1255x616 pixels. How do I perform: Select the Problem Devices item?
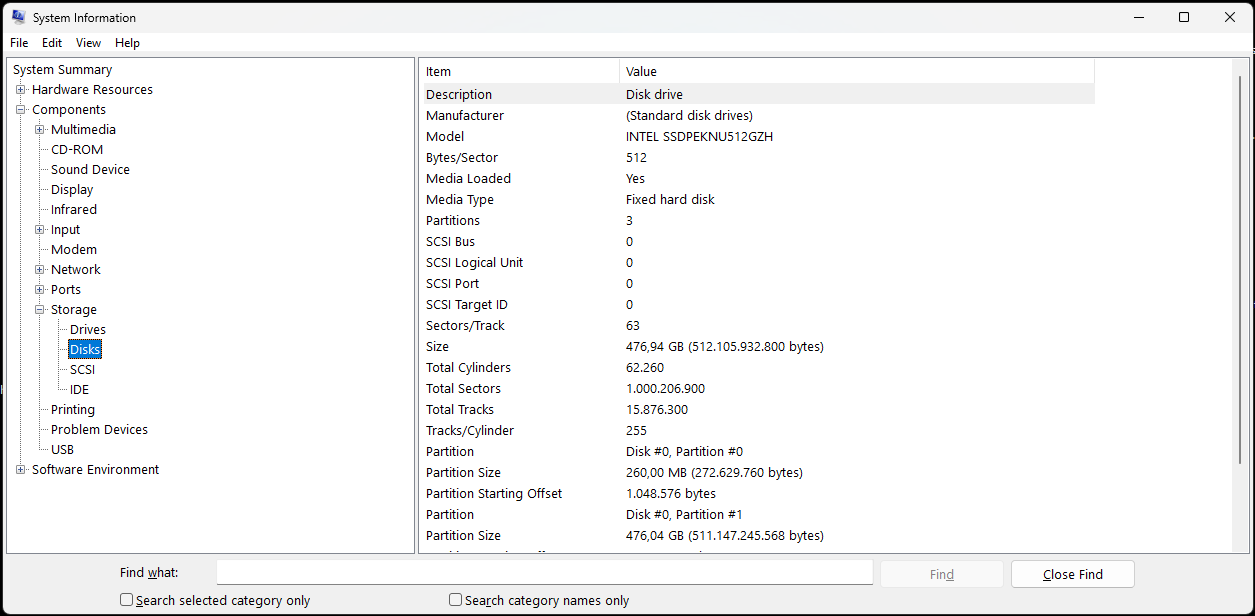[x=99, y=429]
